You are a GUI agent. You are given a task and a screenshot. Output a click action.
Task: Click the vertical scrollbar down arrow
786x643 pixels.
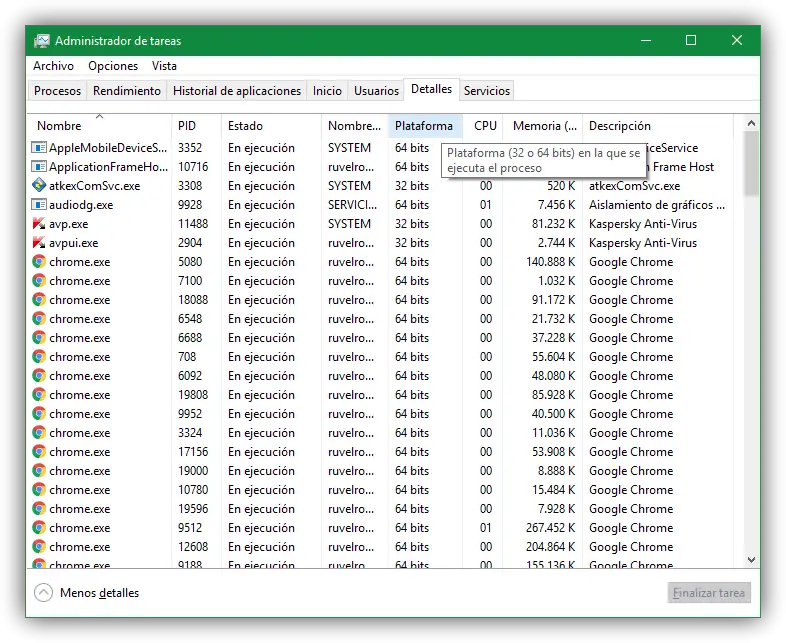(751, 559)
